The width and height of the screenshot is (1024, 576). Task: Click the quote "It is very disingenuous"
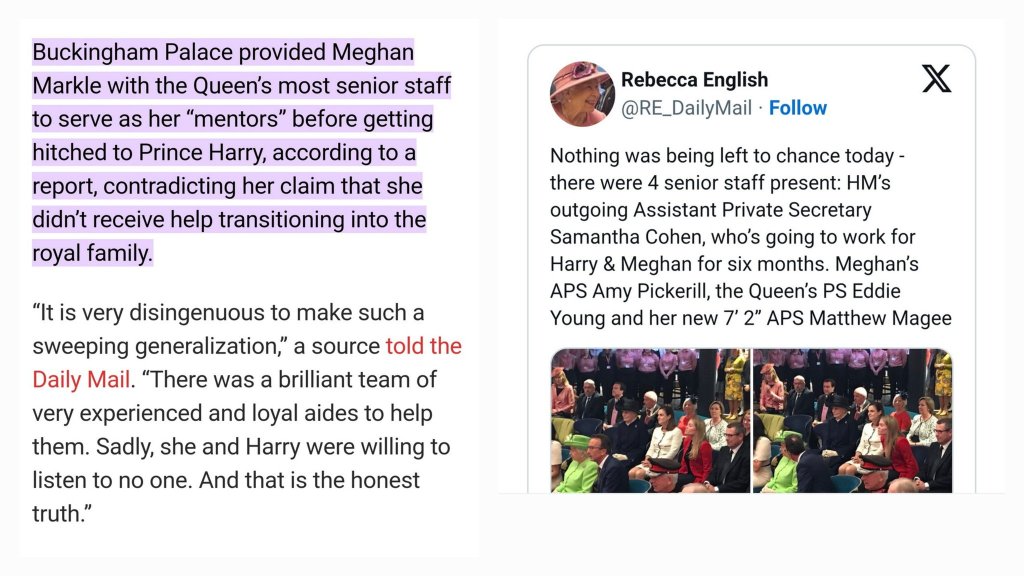click(x=150, y=312)
